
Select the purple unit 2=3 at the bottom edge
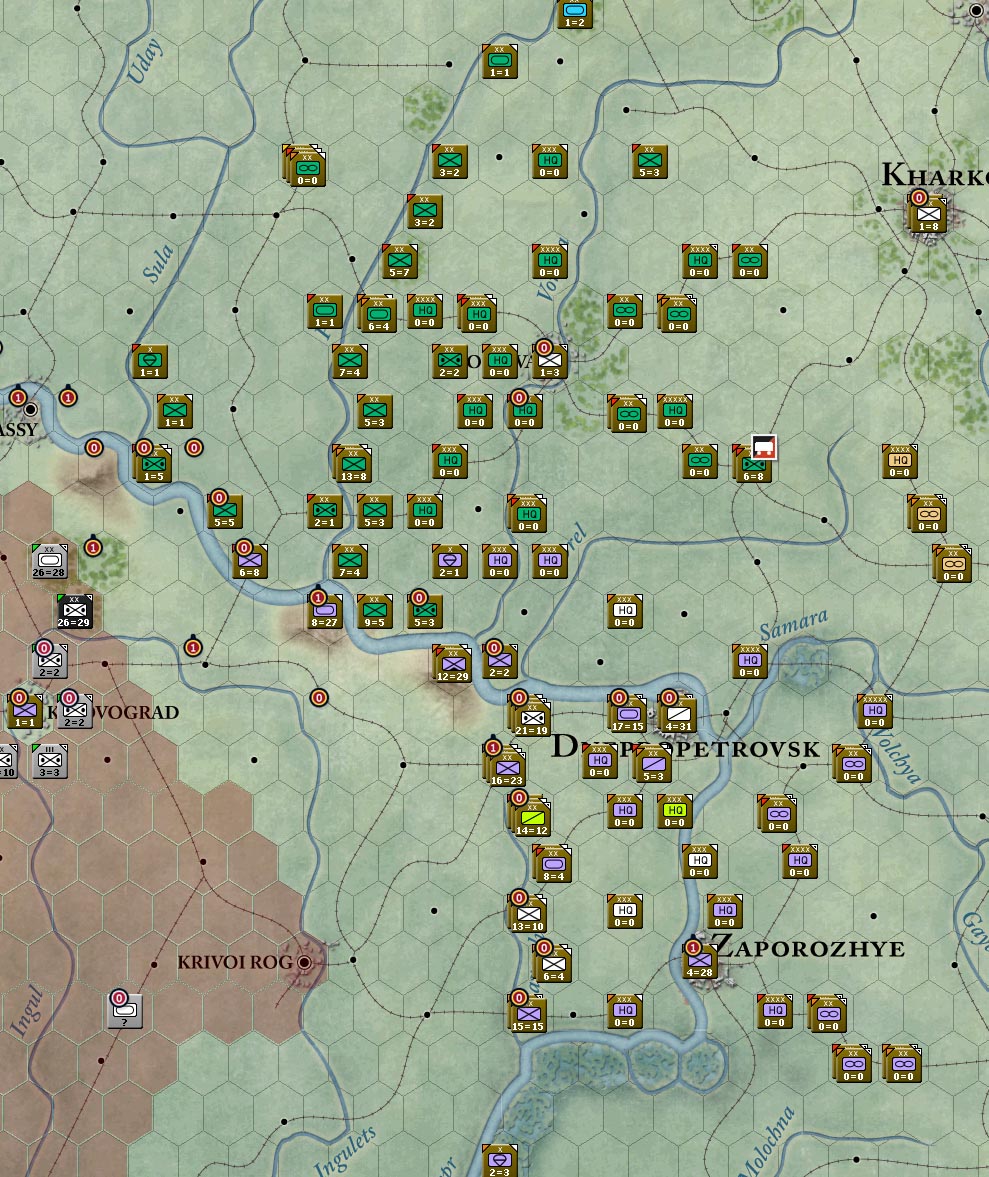coord(500,1160)
